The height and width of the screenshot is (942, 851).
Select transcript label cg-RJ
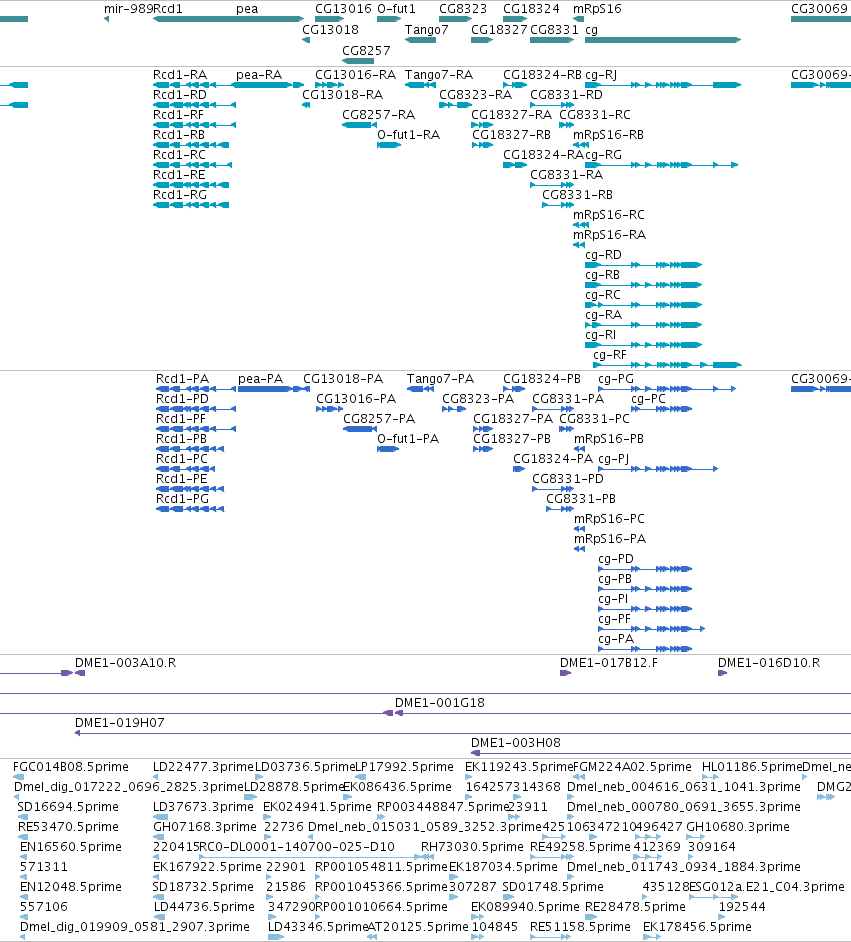[601, 75]
